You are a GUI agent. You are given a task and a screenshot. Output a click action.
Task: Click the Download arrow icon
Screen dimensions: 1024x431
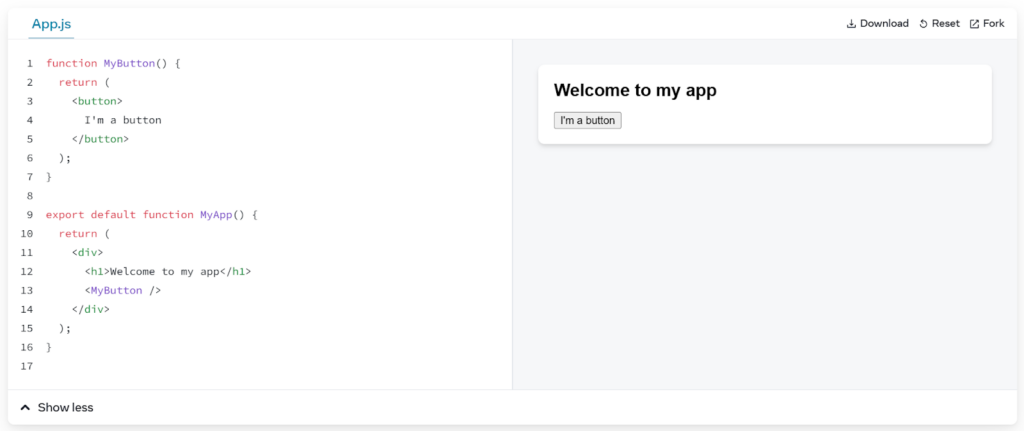(851, 24)
